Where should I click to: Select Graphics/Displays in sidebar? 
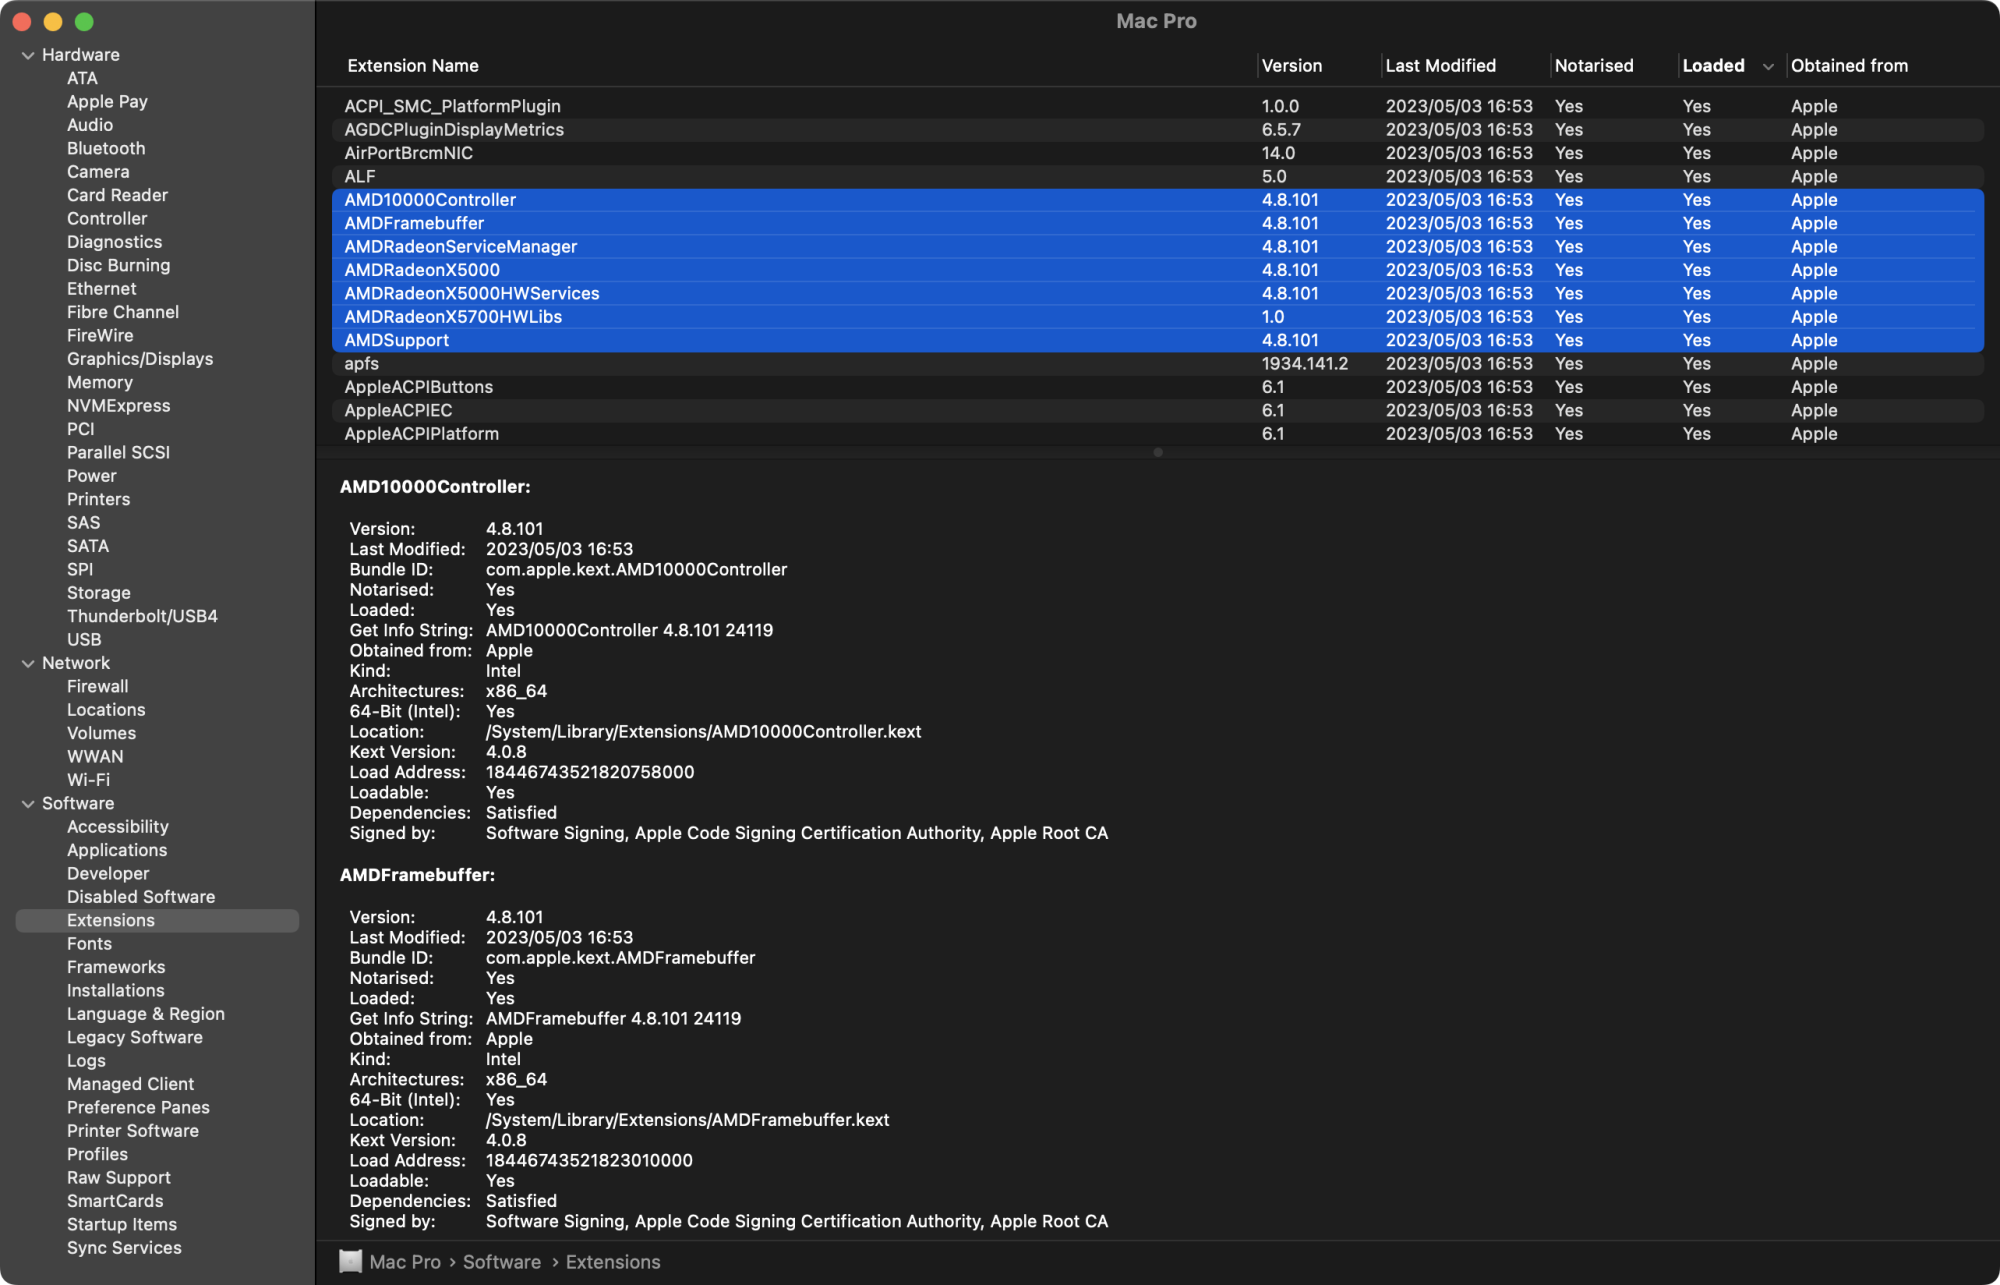(140, 359)
